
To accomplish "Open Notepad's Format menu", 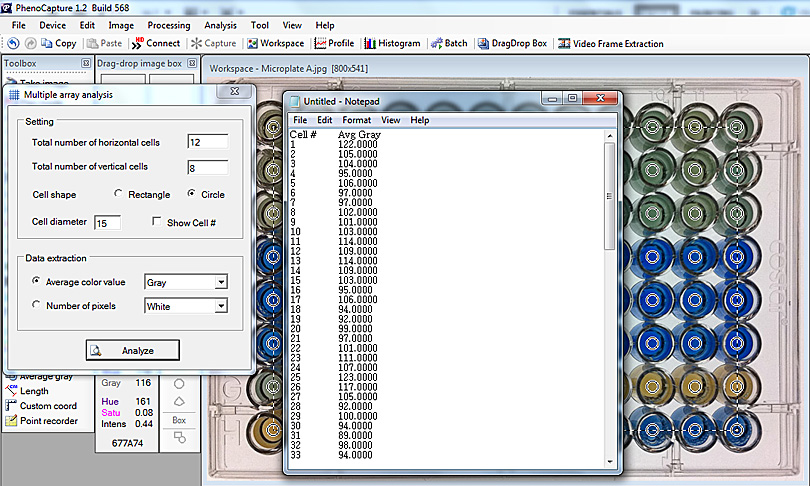I will point(356,120).
